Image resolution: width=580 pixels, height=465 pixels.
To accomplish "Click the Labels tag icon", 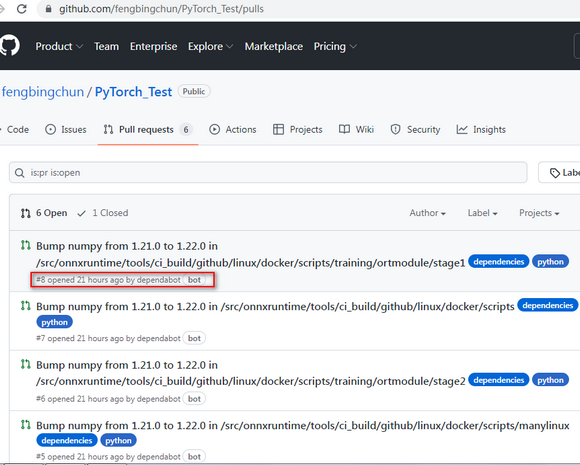I will pos(554,173).
